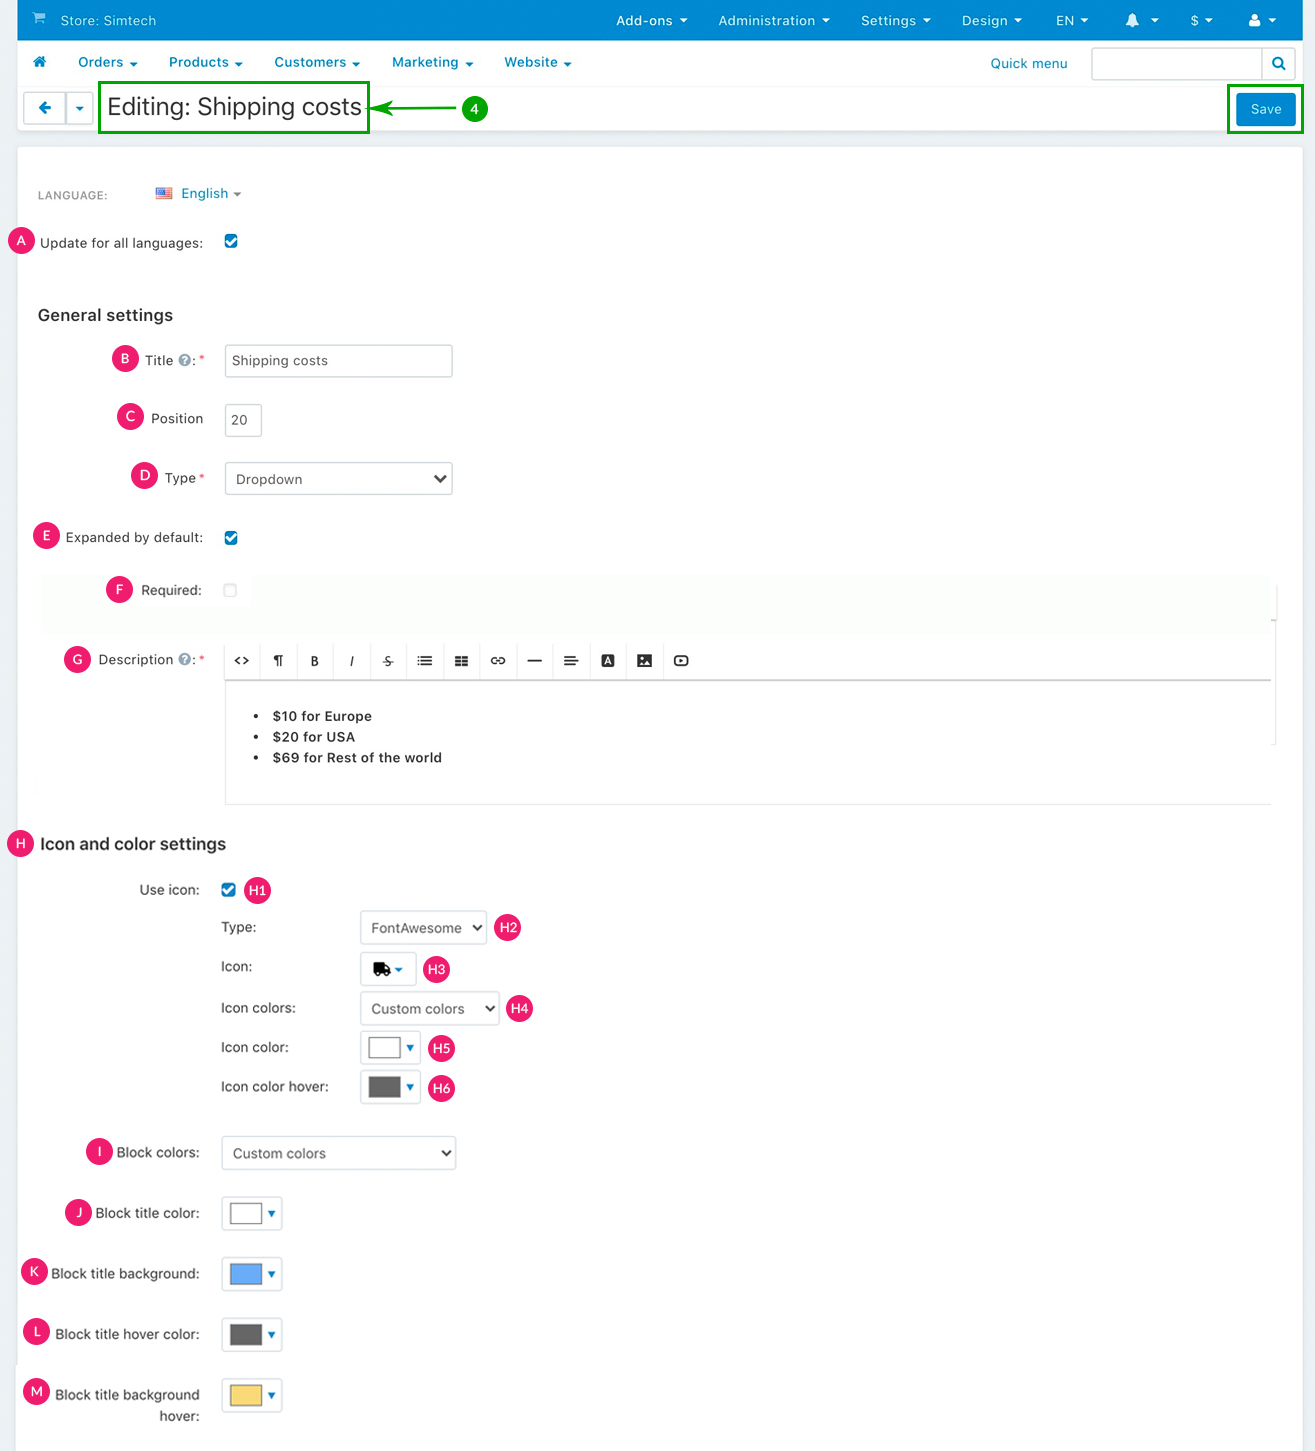
Task: Click the Save button
Action: click(x=1265, y=109)
